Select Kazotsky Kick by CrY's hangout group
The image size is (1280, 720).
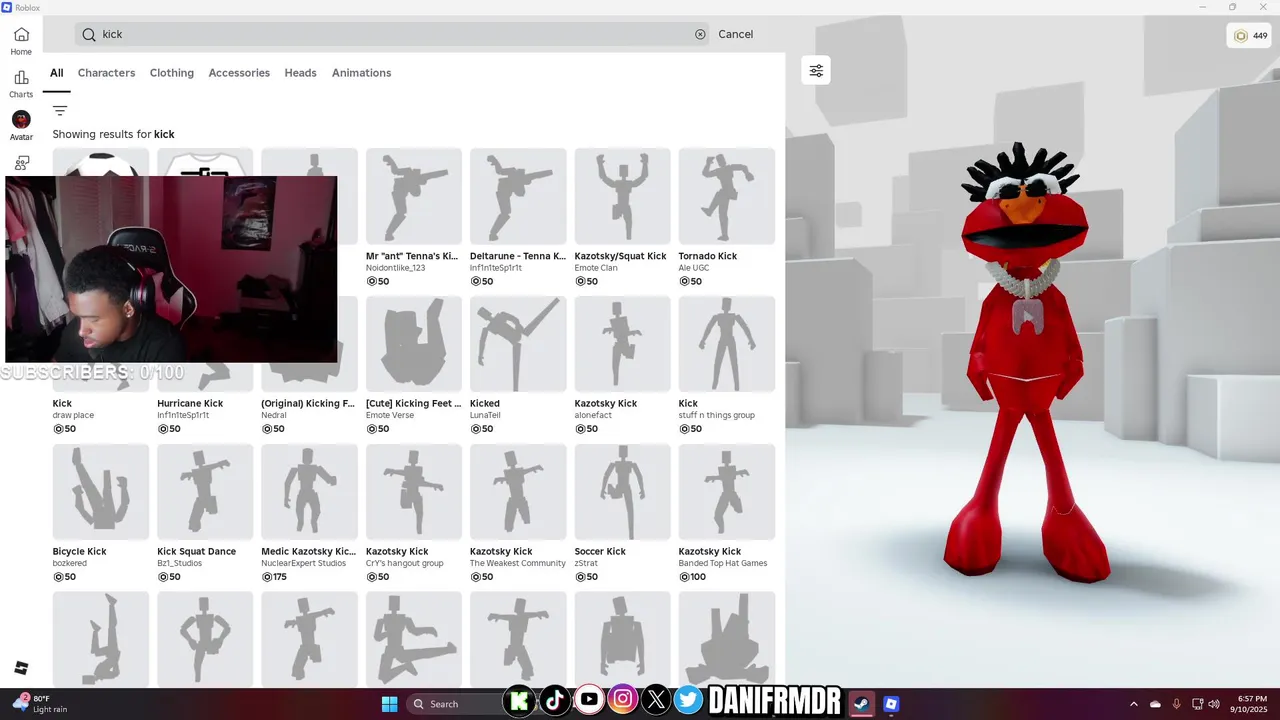click(x=413, y=492)
